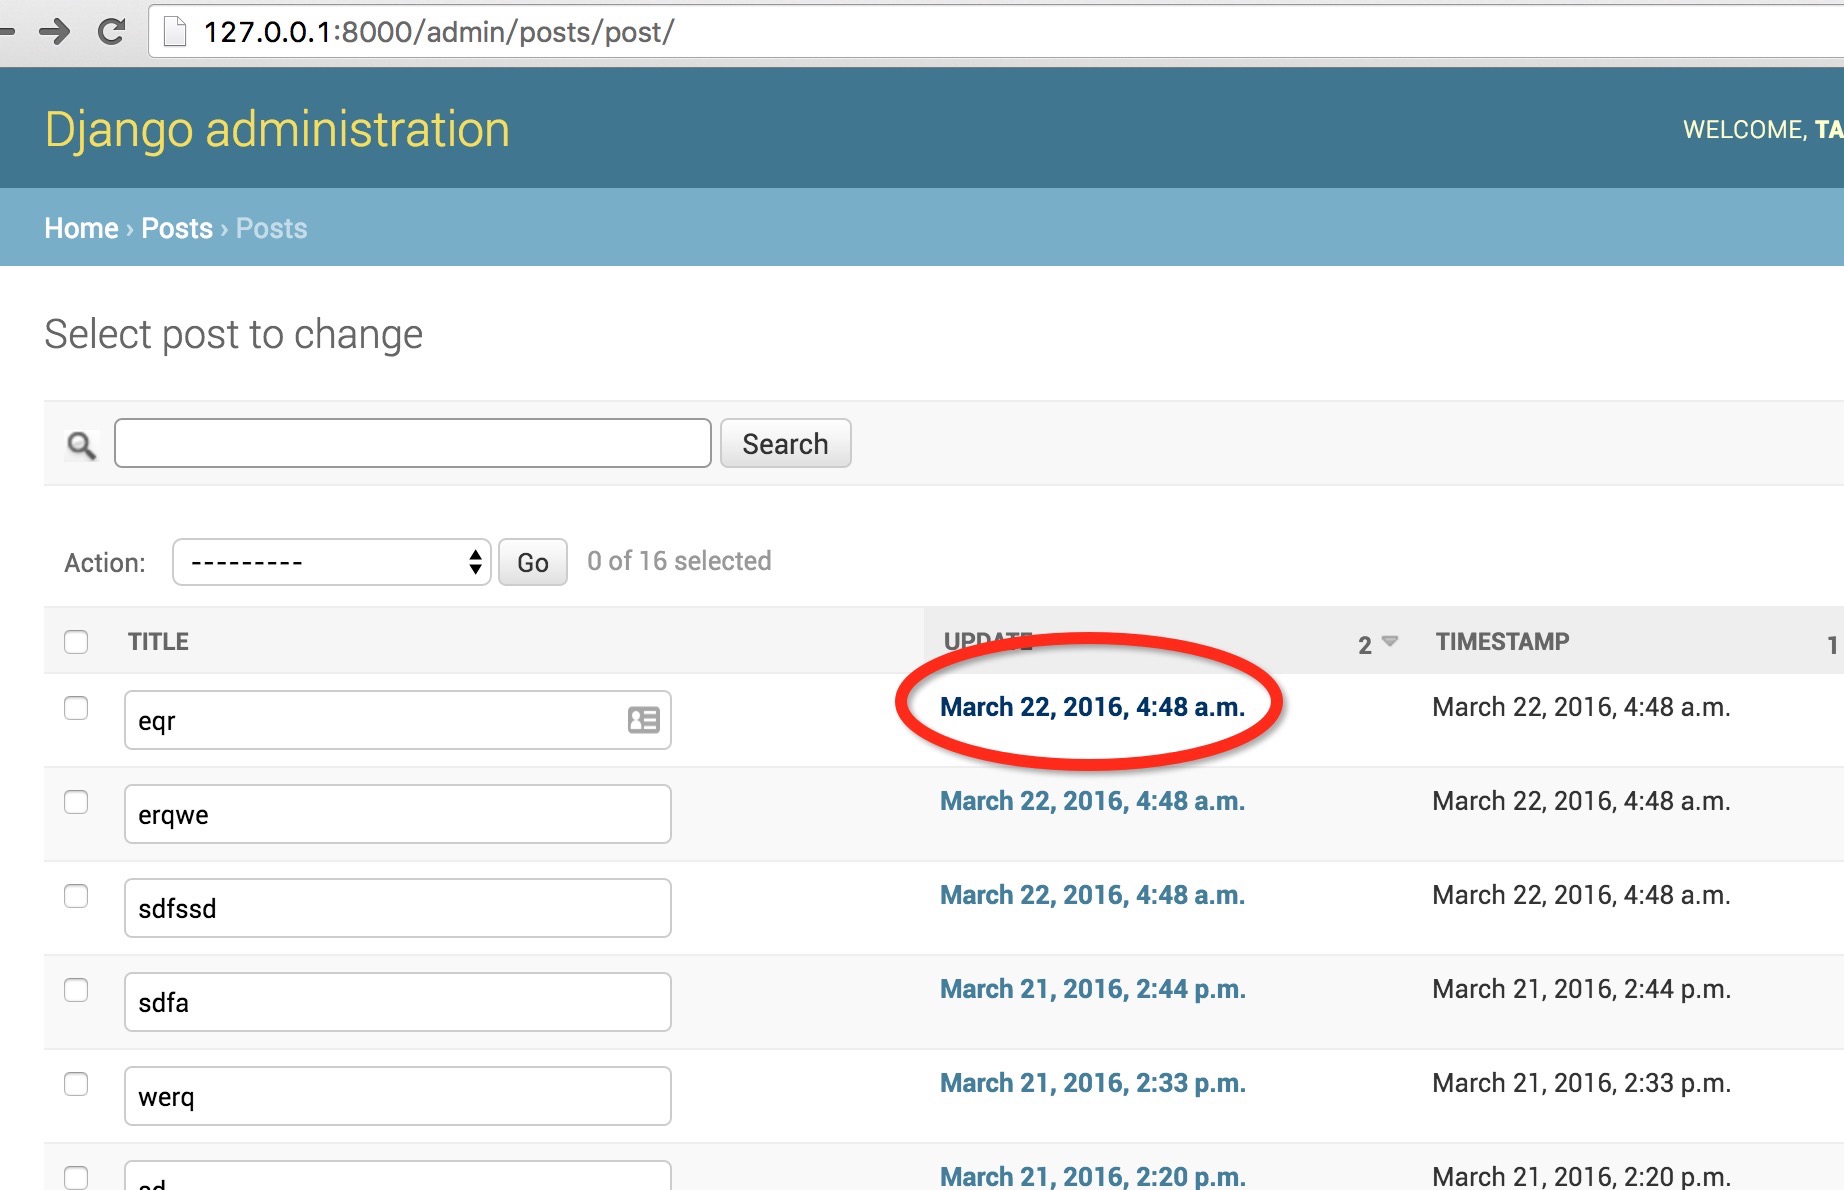The image size is (1844, 1190).
Task: Click the sort priority number 2
Action: click(x=1365, y=645)
